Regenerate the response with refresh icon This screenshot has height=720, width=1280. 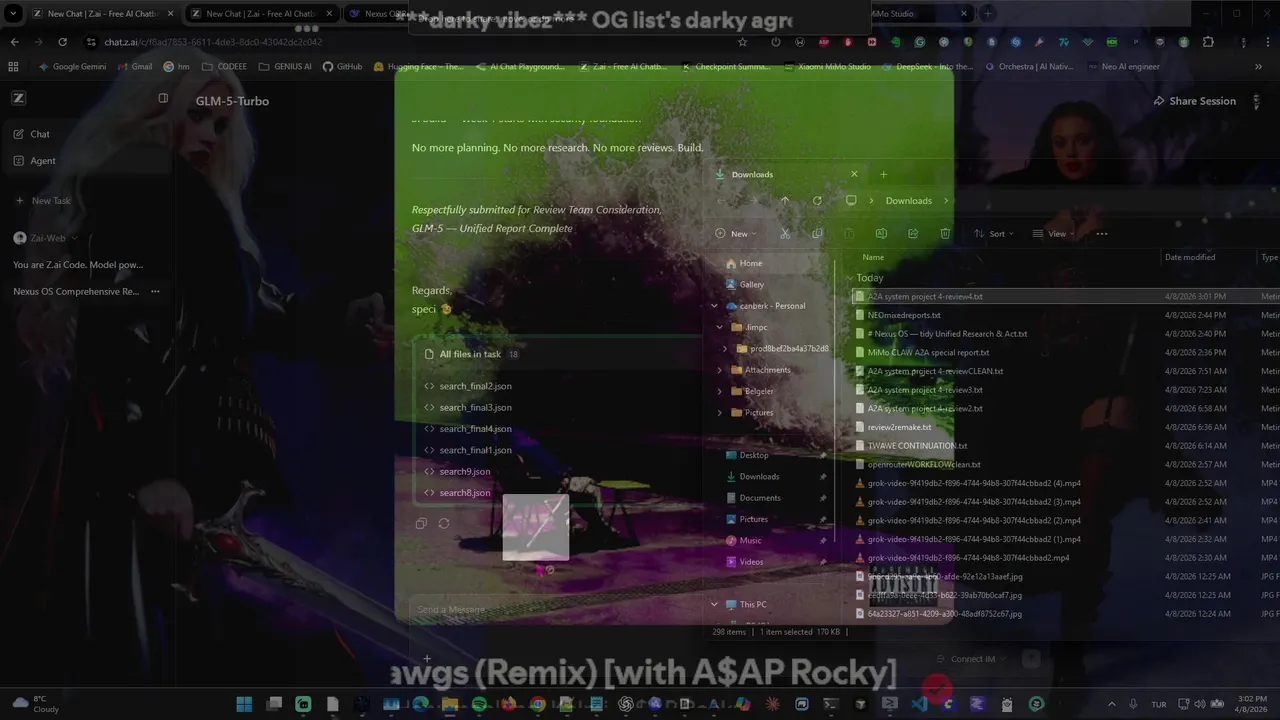coord(444,524)
